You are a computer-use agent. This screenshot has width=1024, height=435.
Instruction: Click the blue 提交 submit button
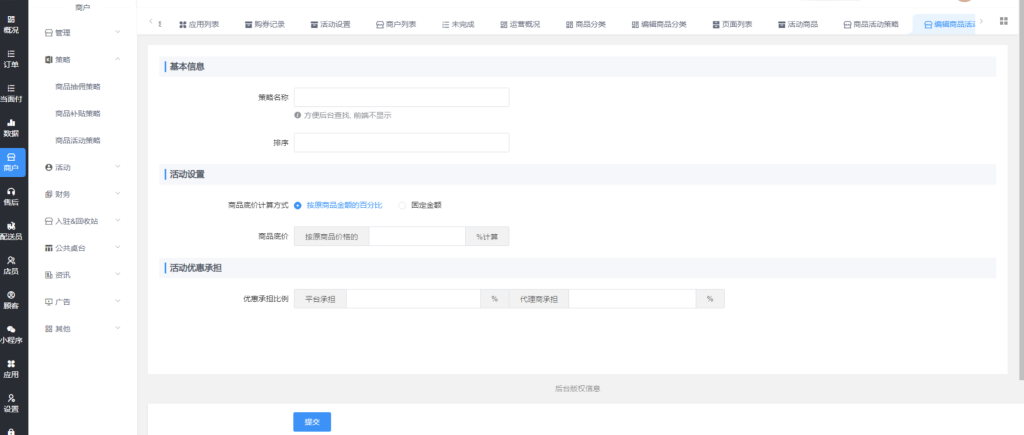pos(312,422)
